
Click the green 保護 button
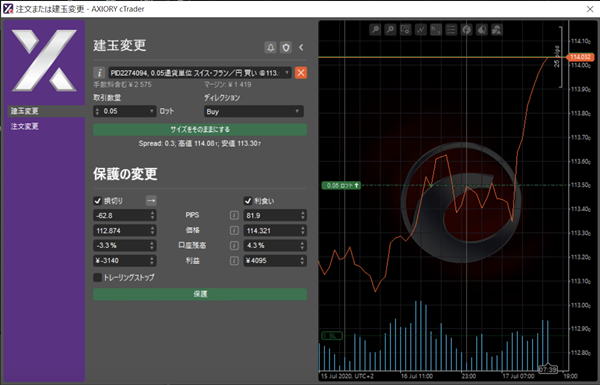200,294
